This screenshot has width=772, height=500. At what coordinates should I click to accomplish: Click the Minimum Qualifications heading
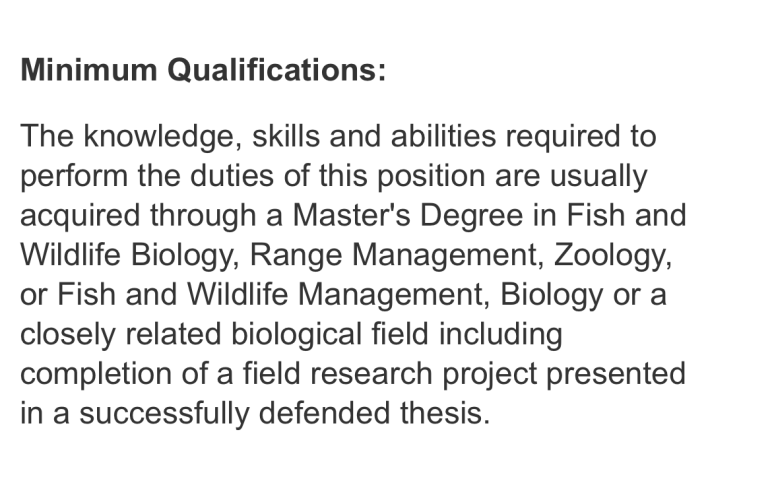(203, 70)
